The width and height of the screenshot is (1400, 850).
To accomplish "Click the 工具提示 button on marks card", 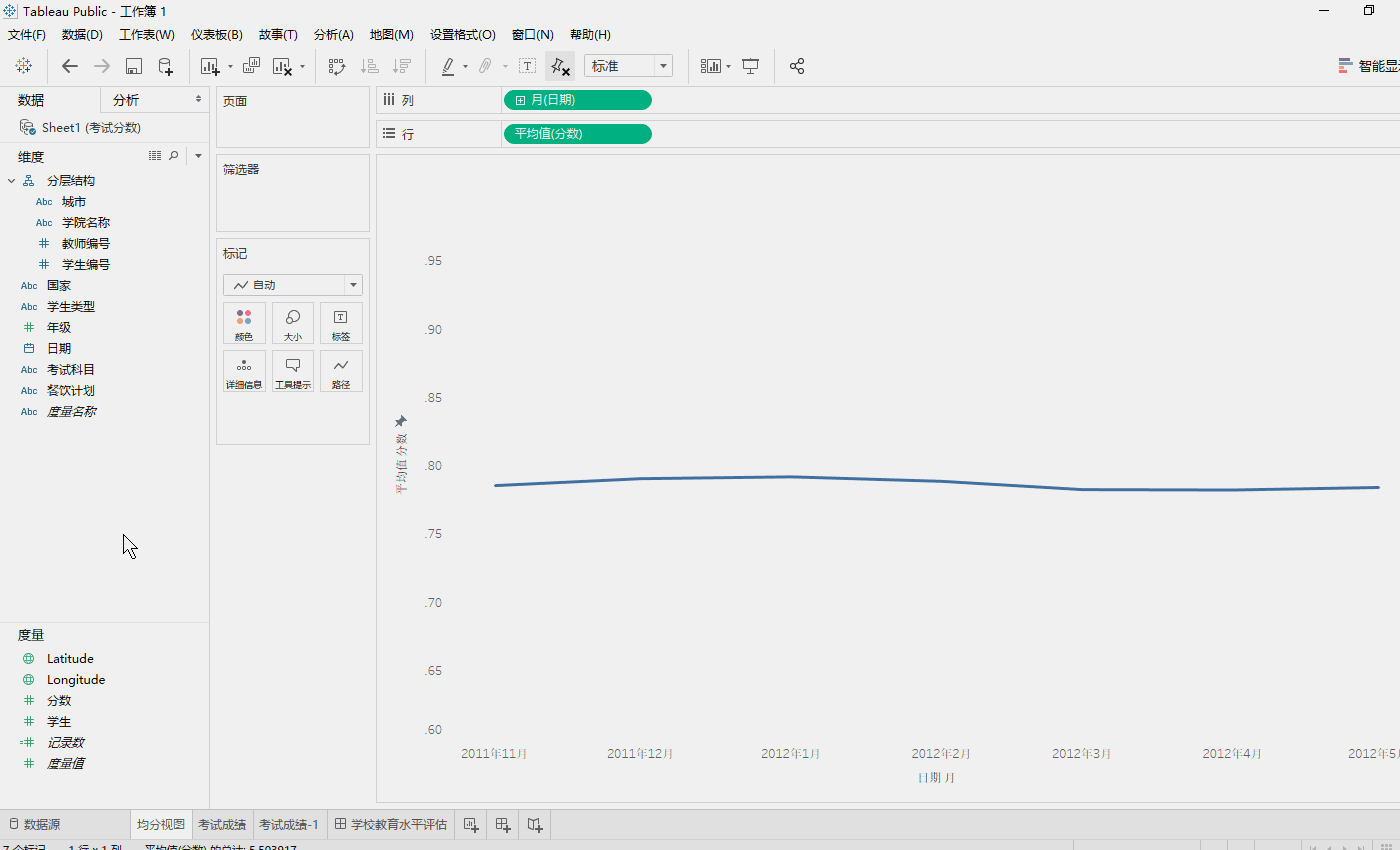I will pyautogui.click(x=293, y=371).
